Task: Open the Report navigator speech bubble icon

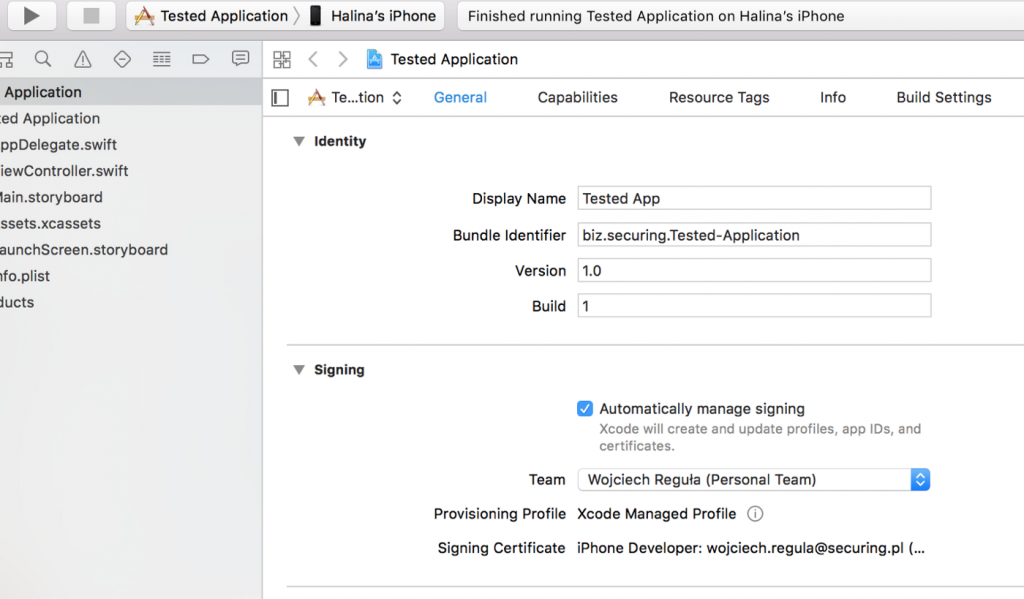Action: (x=240, y=59)
